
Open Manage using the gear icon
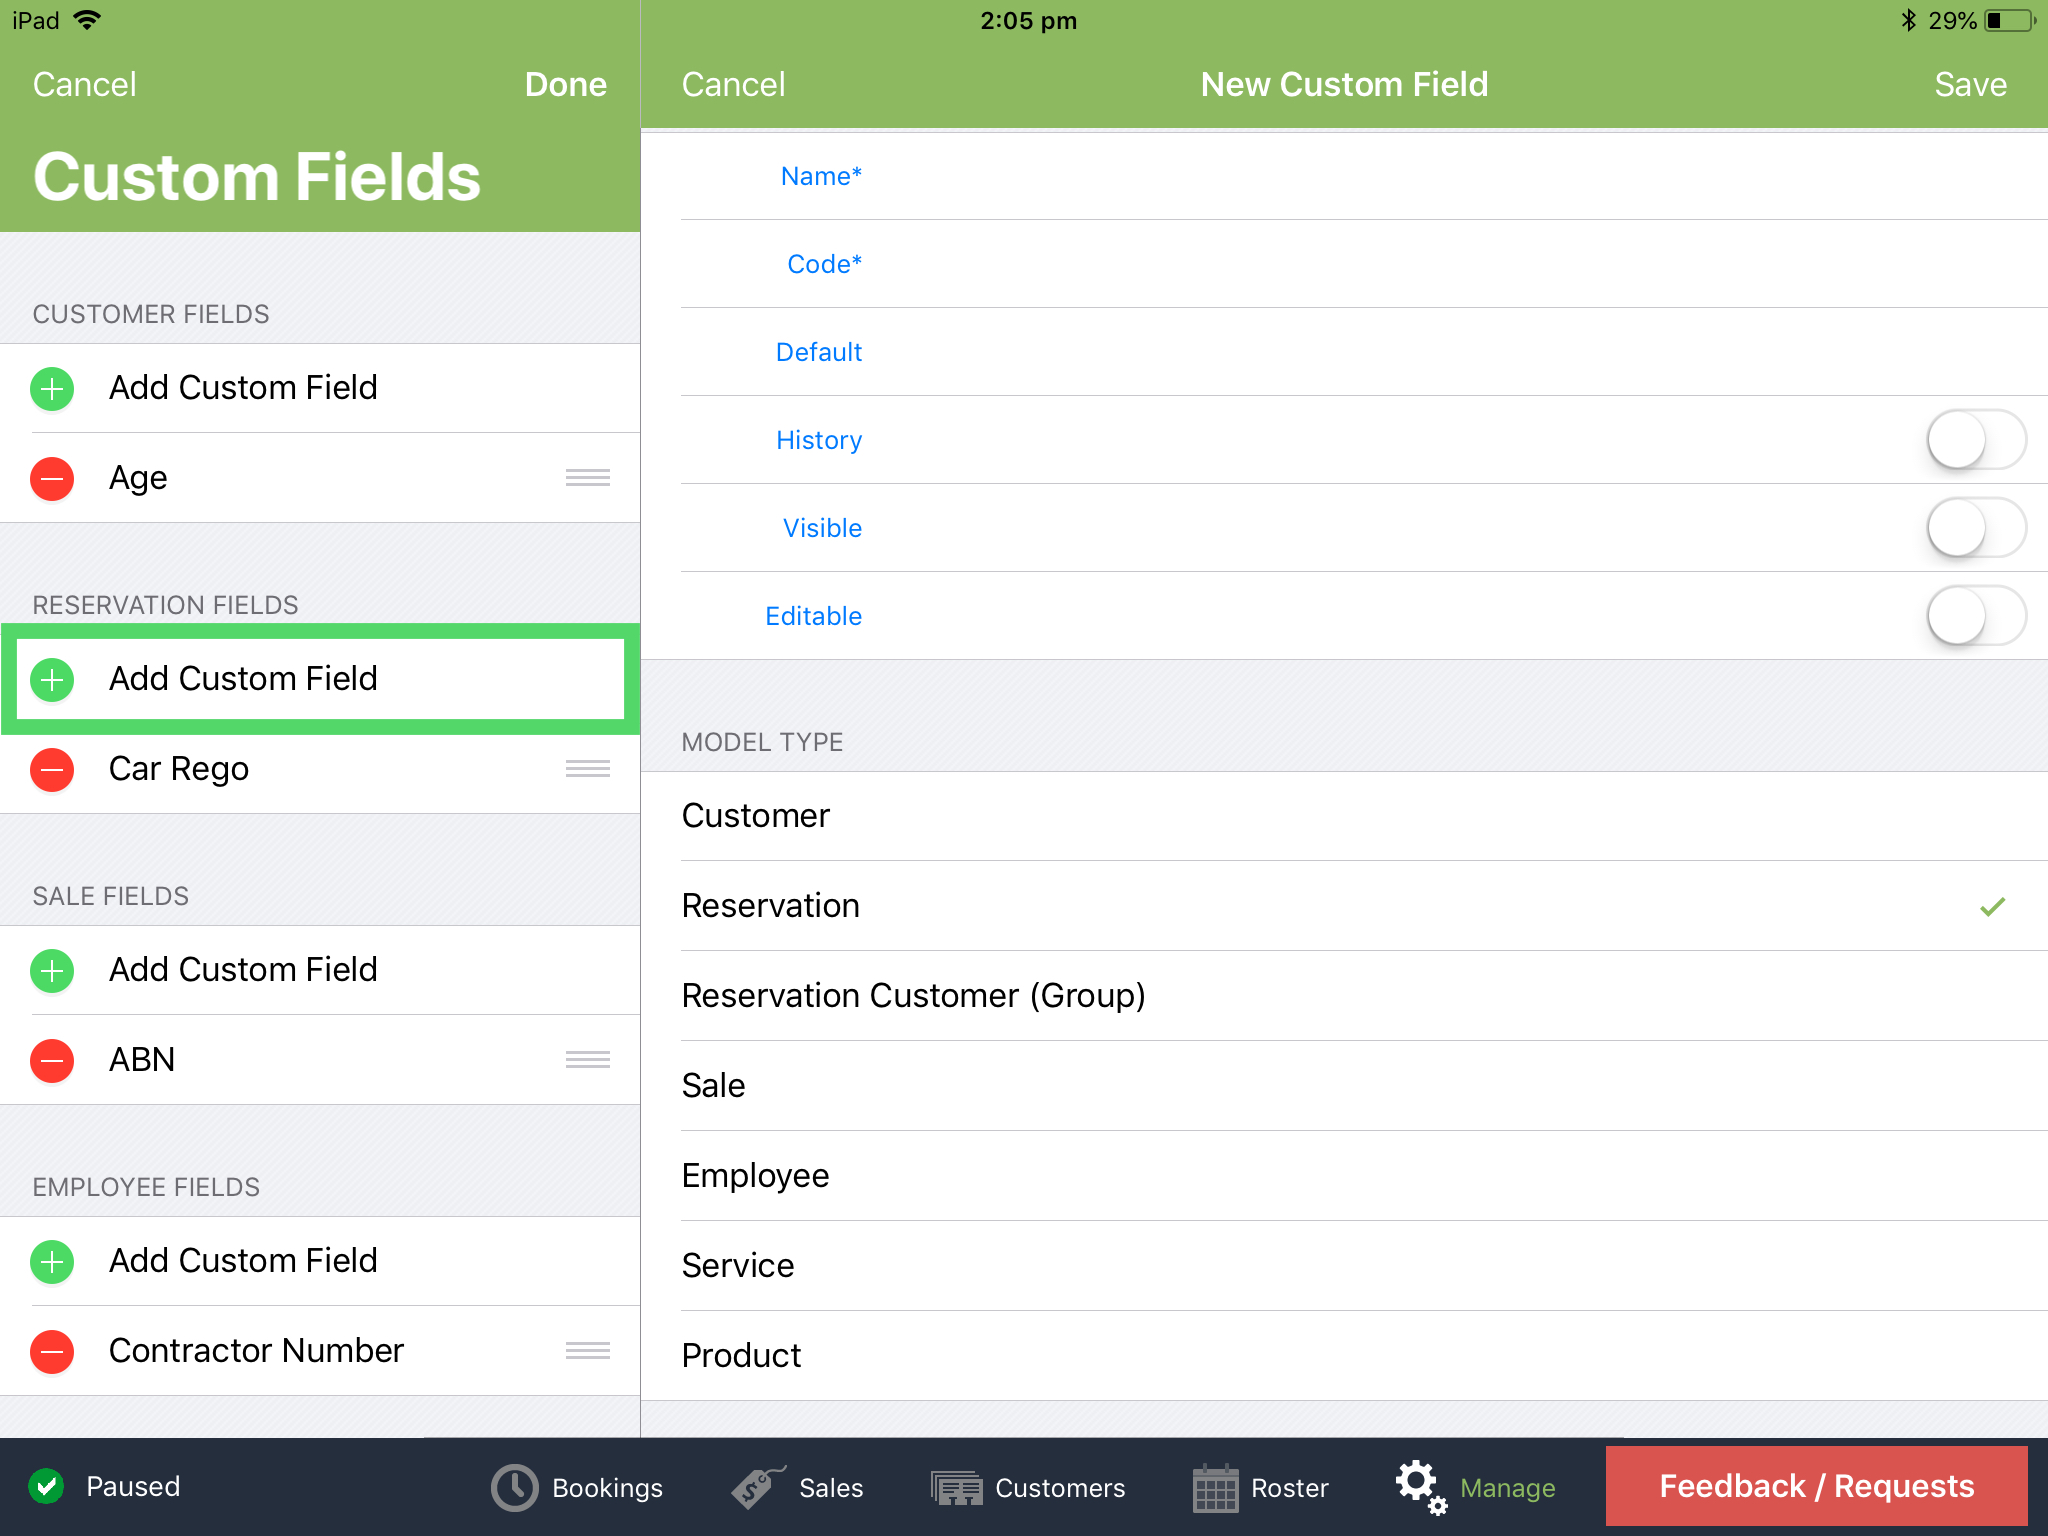click(x=1419, y=1487)
